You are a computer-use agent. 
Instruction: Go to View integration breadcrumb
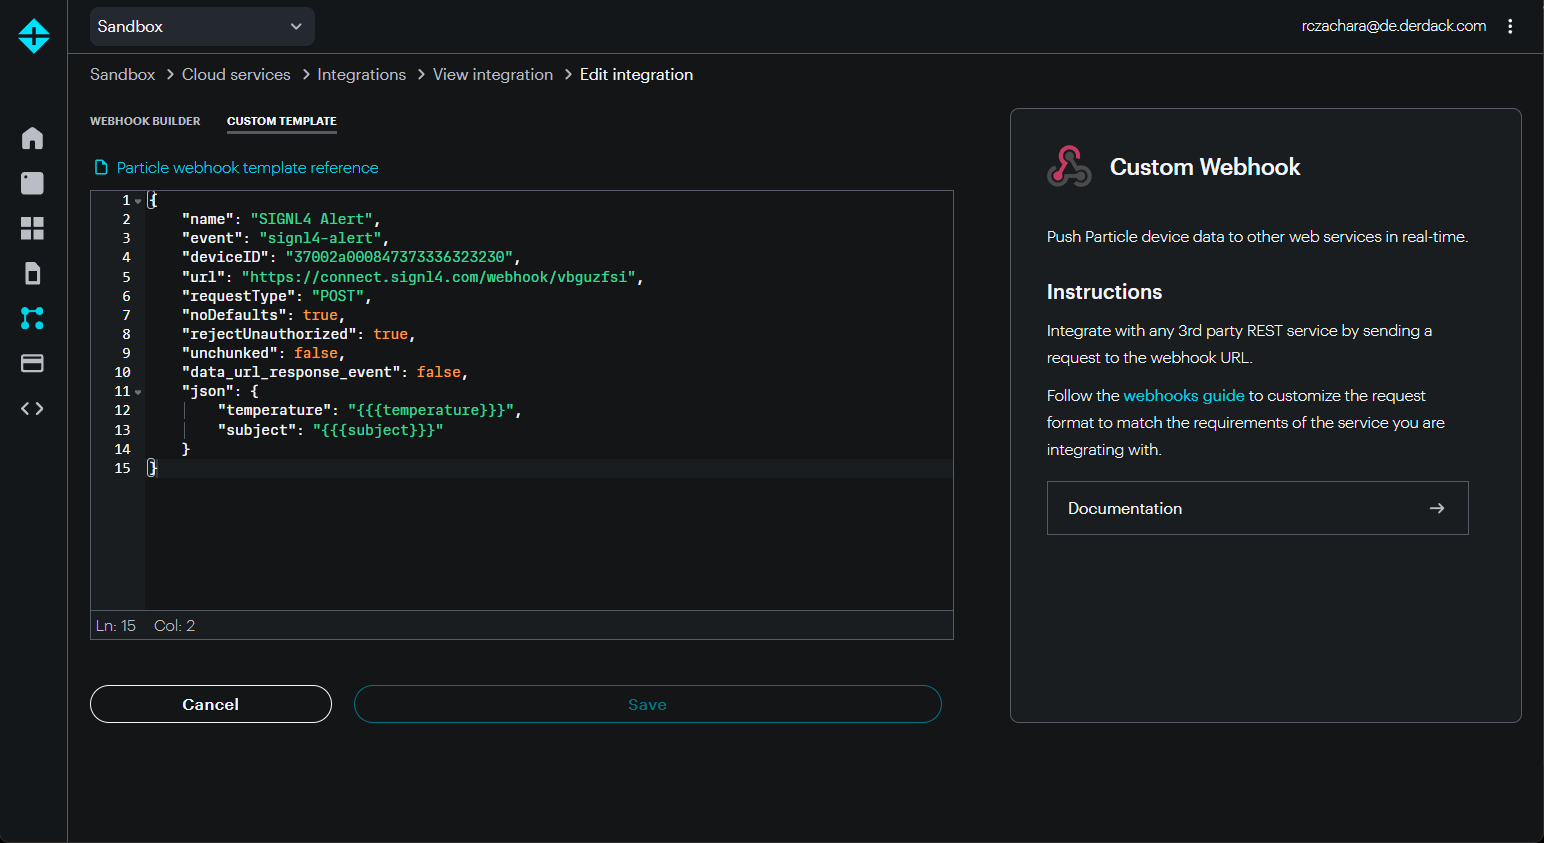493,74
